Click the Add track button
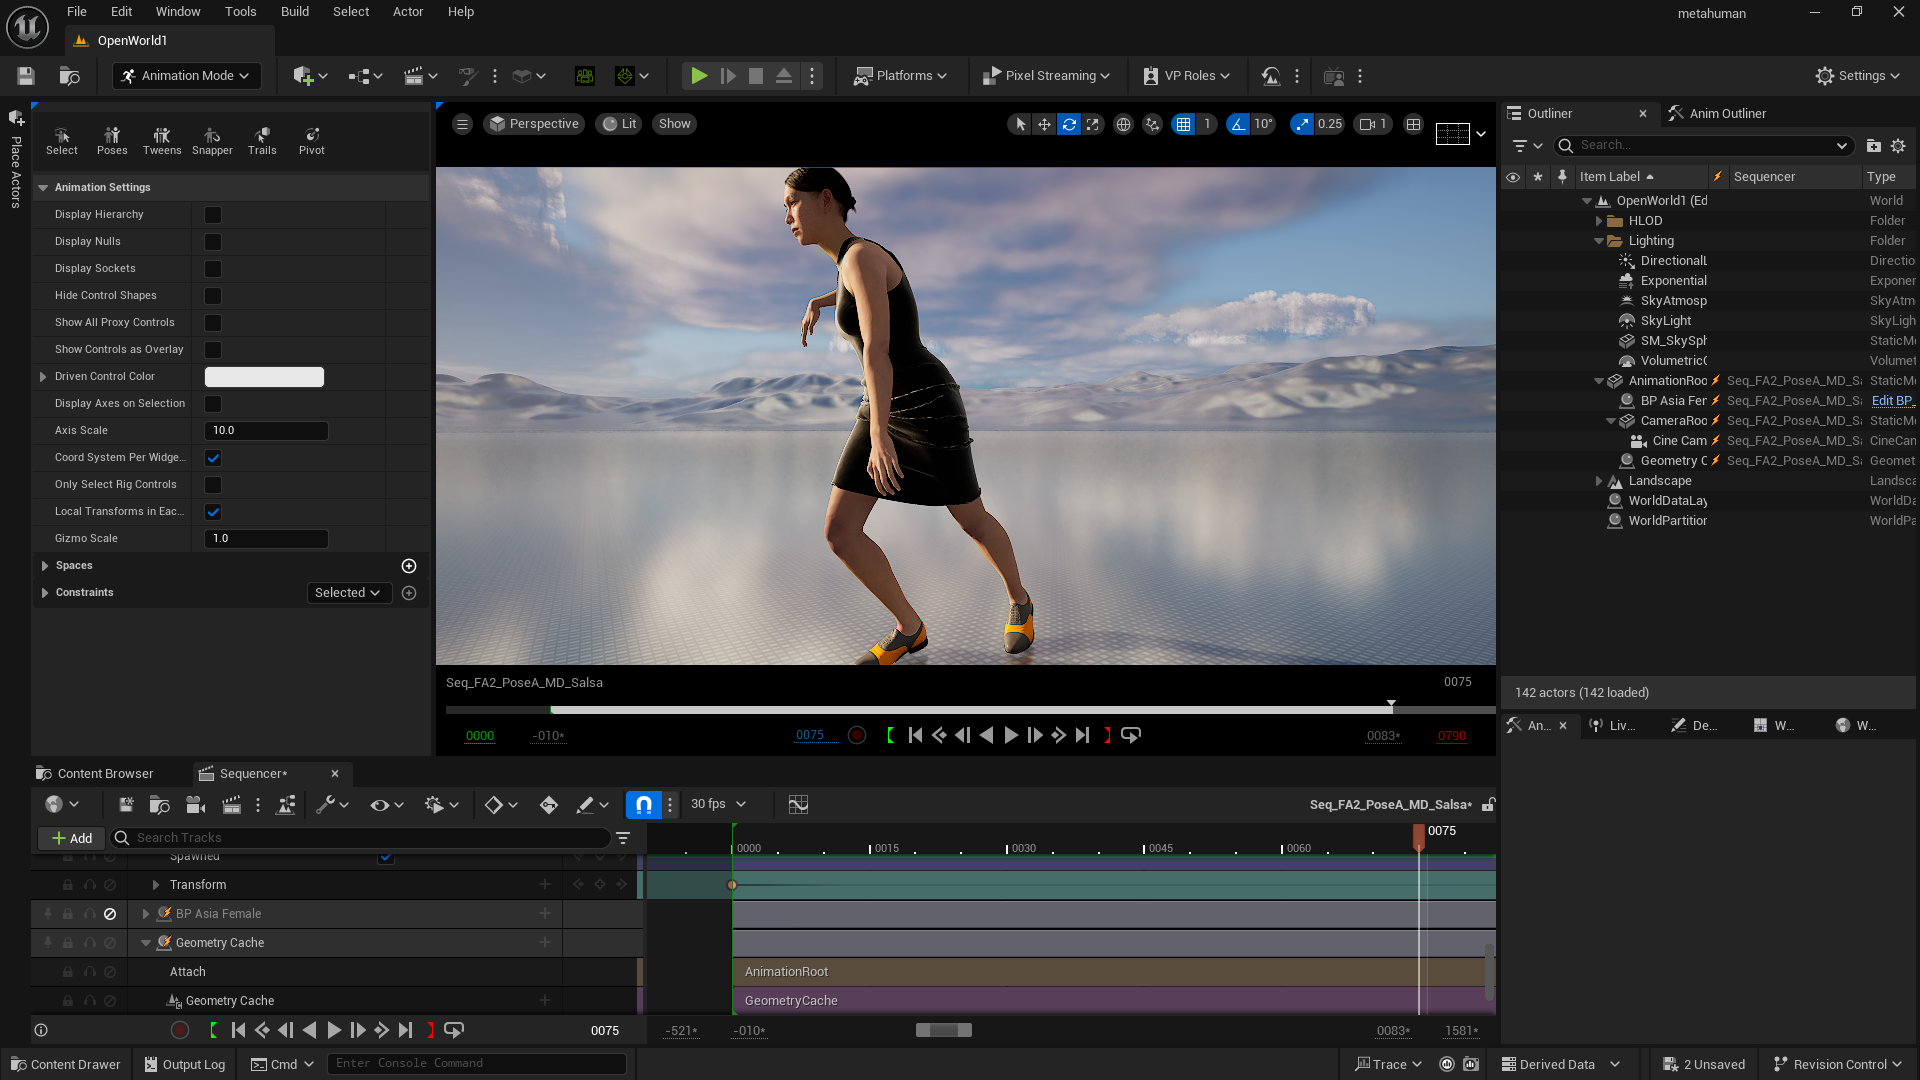 click(72, 838)
